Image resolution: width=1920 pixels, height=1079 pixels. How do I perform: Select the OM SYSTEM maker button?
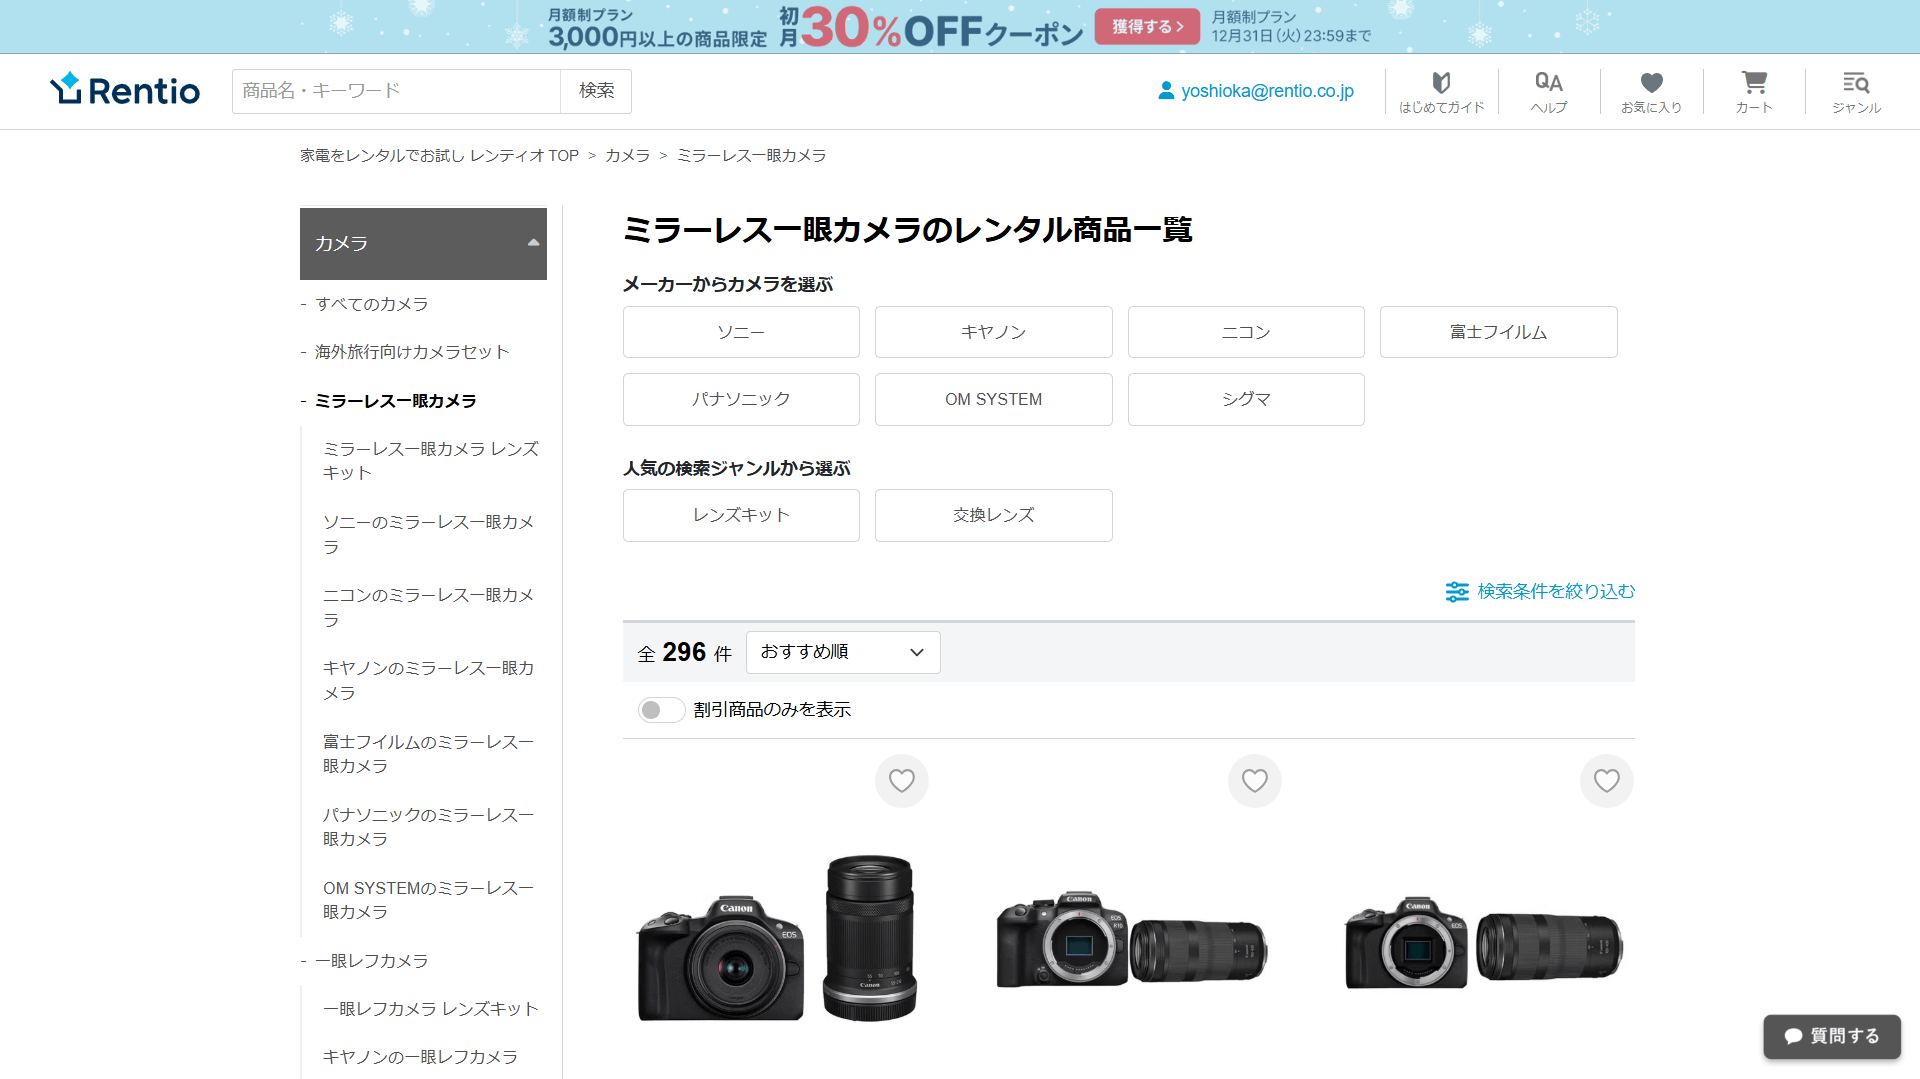click(993, 399)
